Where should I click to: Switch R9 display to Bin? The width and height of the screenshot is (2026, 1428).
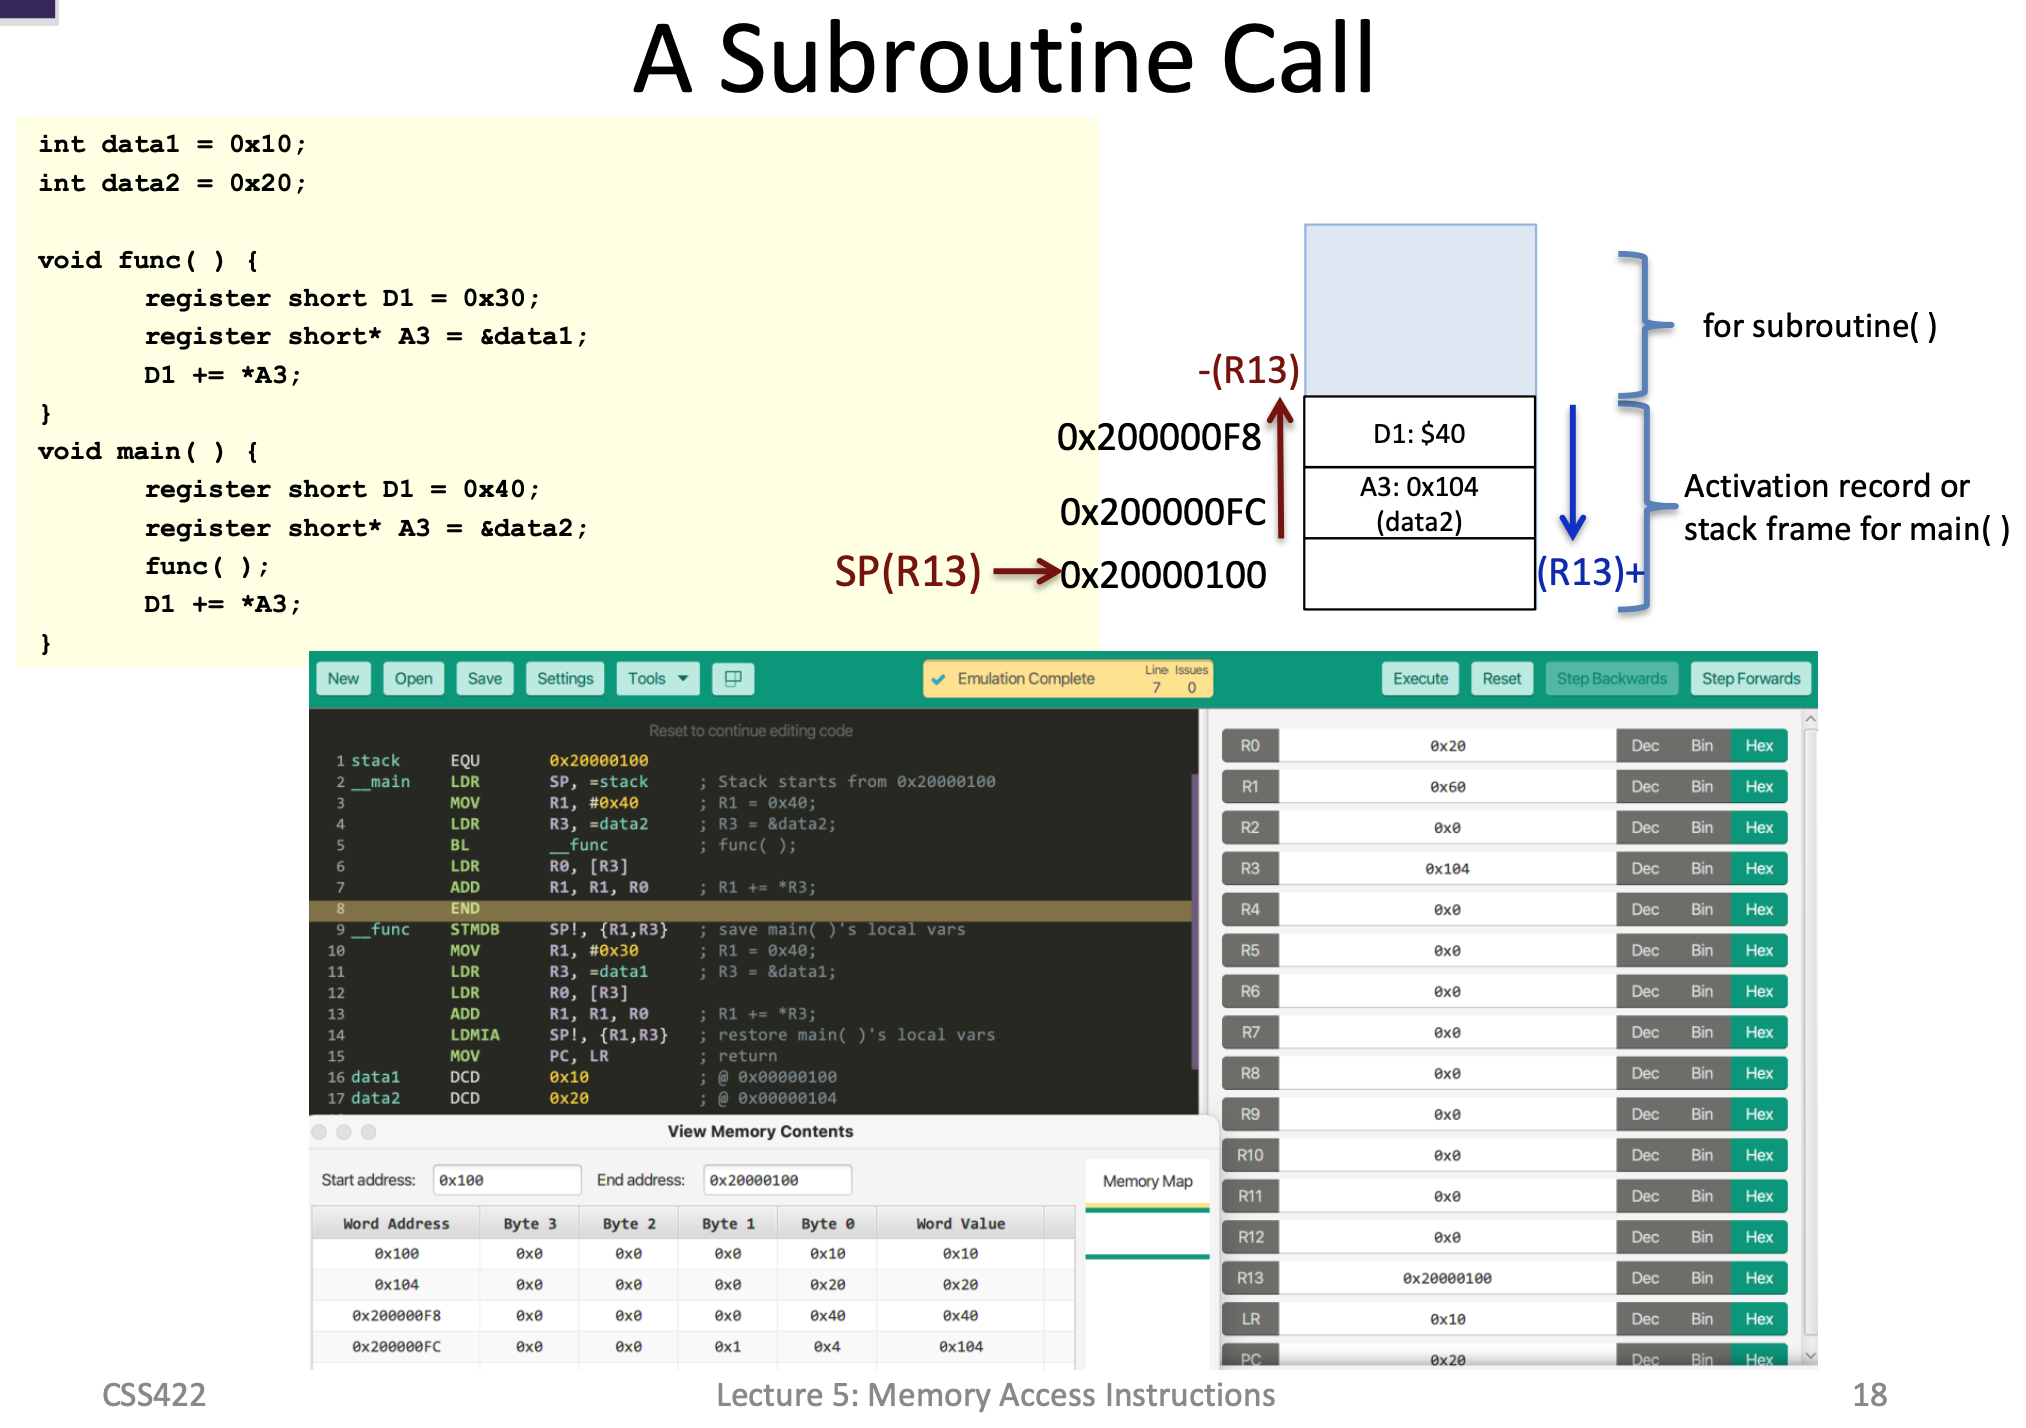1702,1114
